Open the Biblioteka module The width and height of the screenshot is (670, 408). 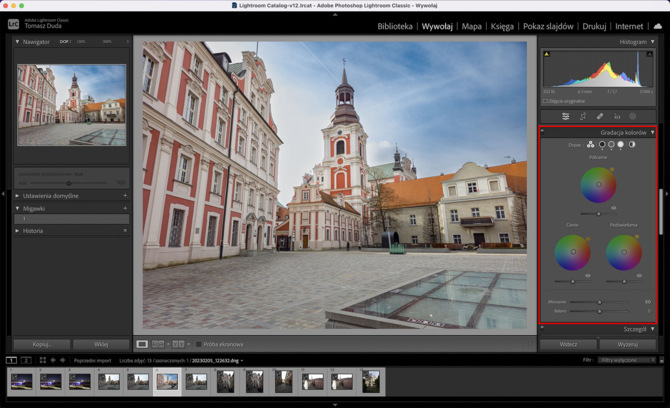[x=395, y=26]
